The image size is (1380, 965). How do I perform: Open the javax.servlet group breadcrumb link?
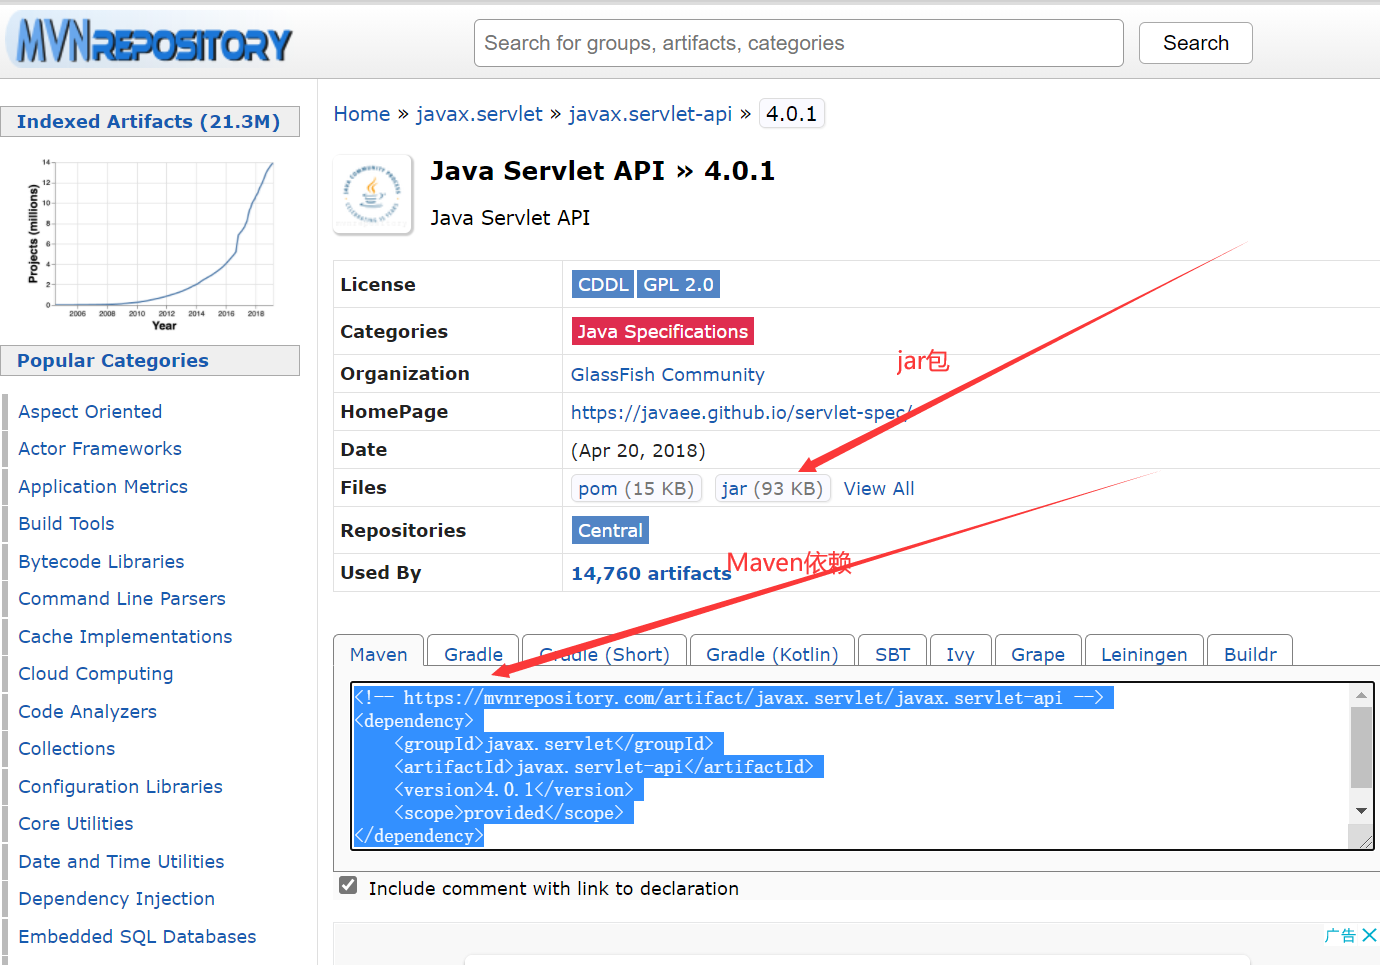coord(479,114)
